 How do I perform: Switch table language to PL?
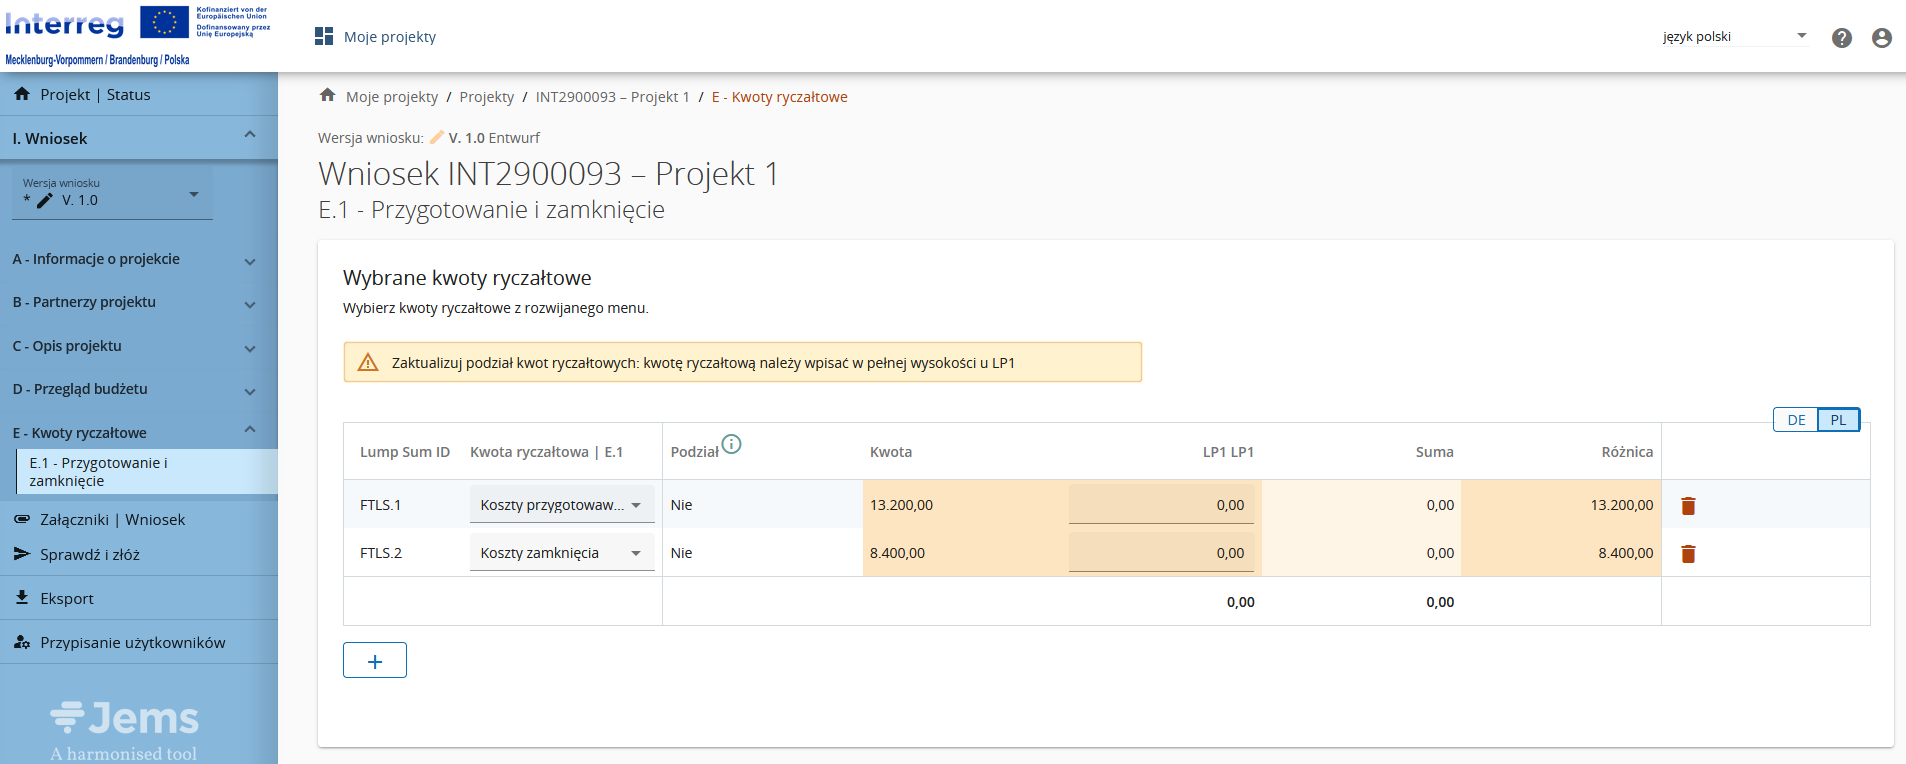pos(1838,420)
